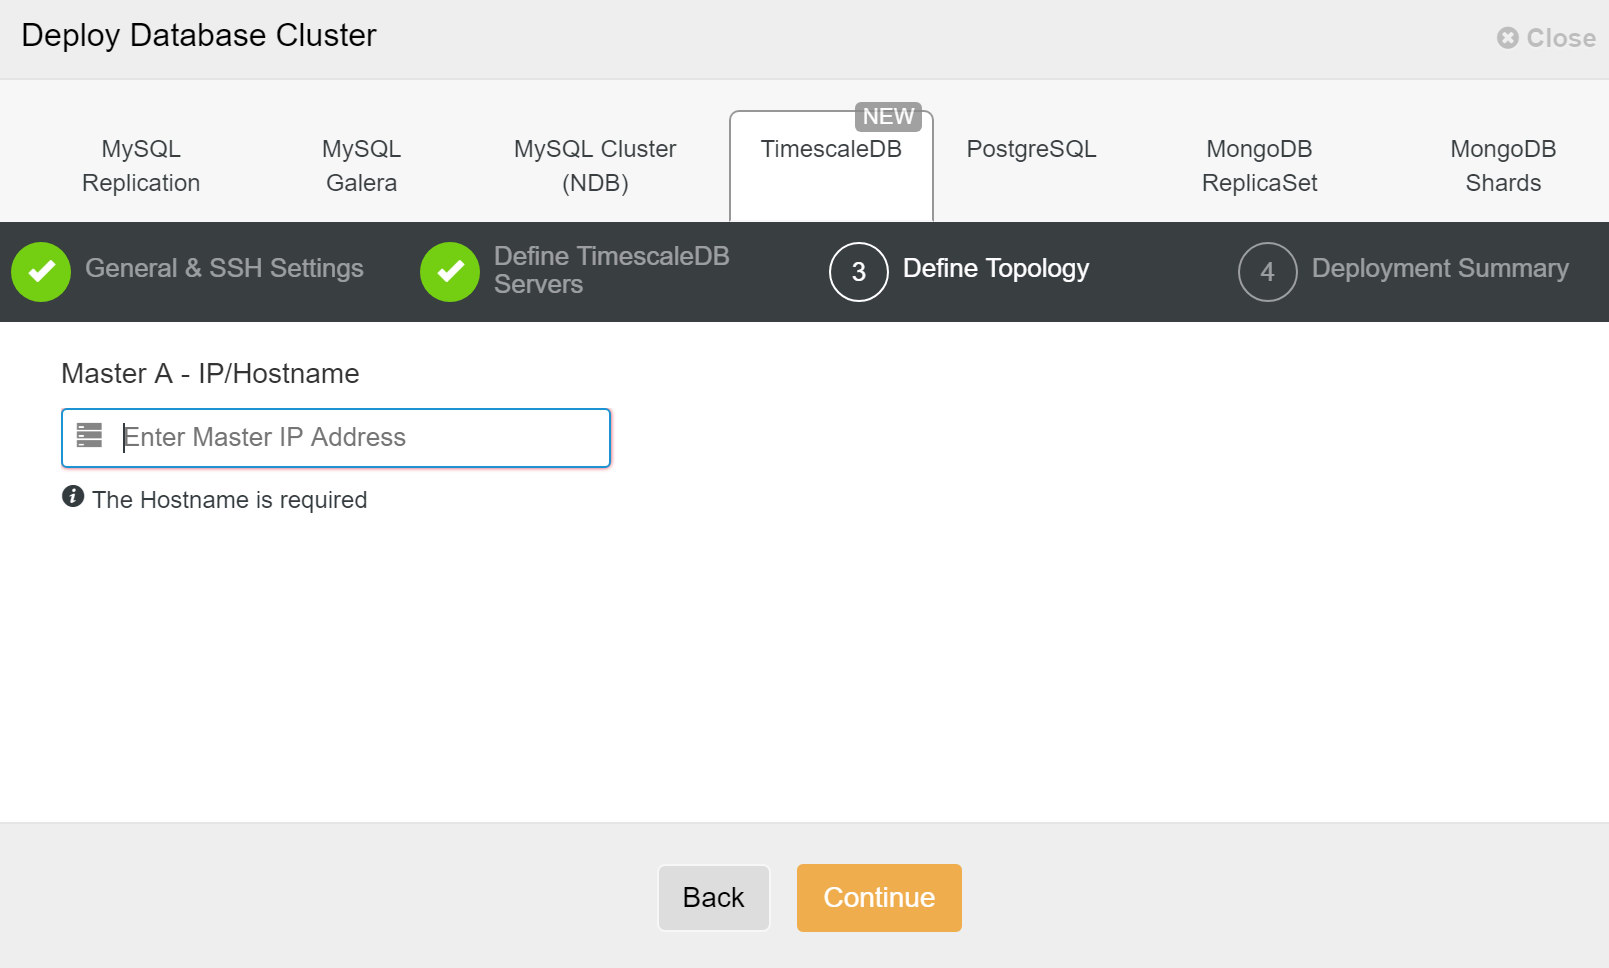Click the Continue button
The height and width of the screenshot is (968, 1609).
(879, 898)
